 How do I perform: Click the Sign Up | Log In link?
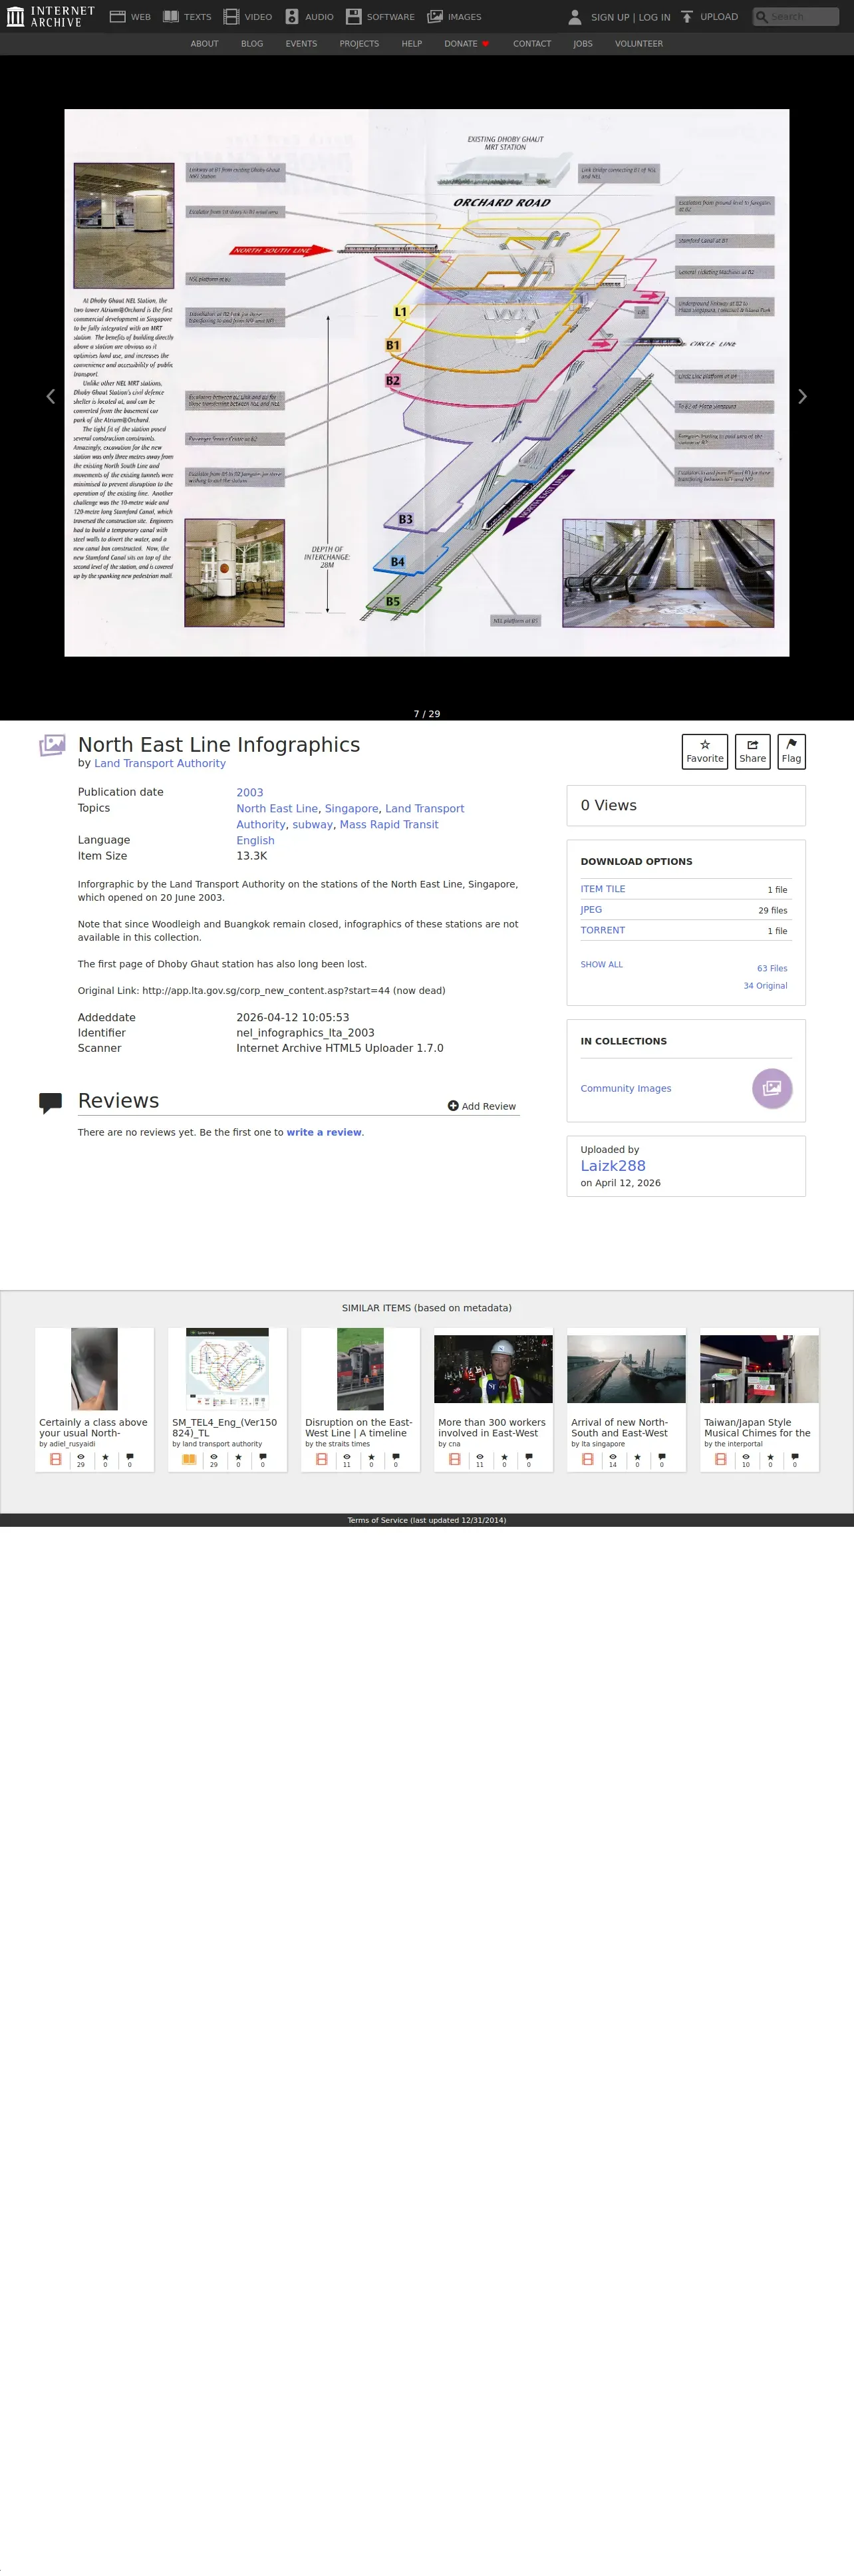click(630, 17)
